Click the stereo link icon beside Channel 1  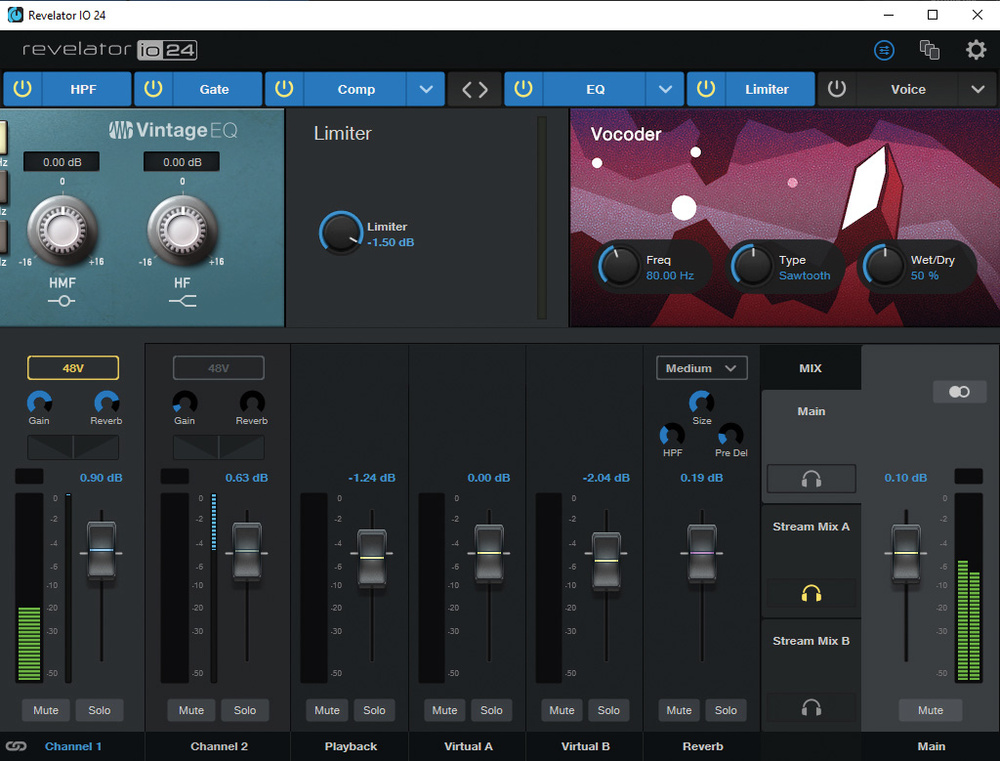16,746
